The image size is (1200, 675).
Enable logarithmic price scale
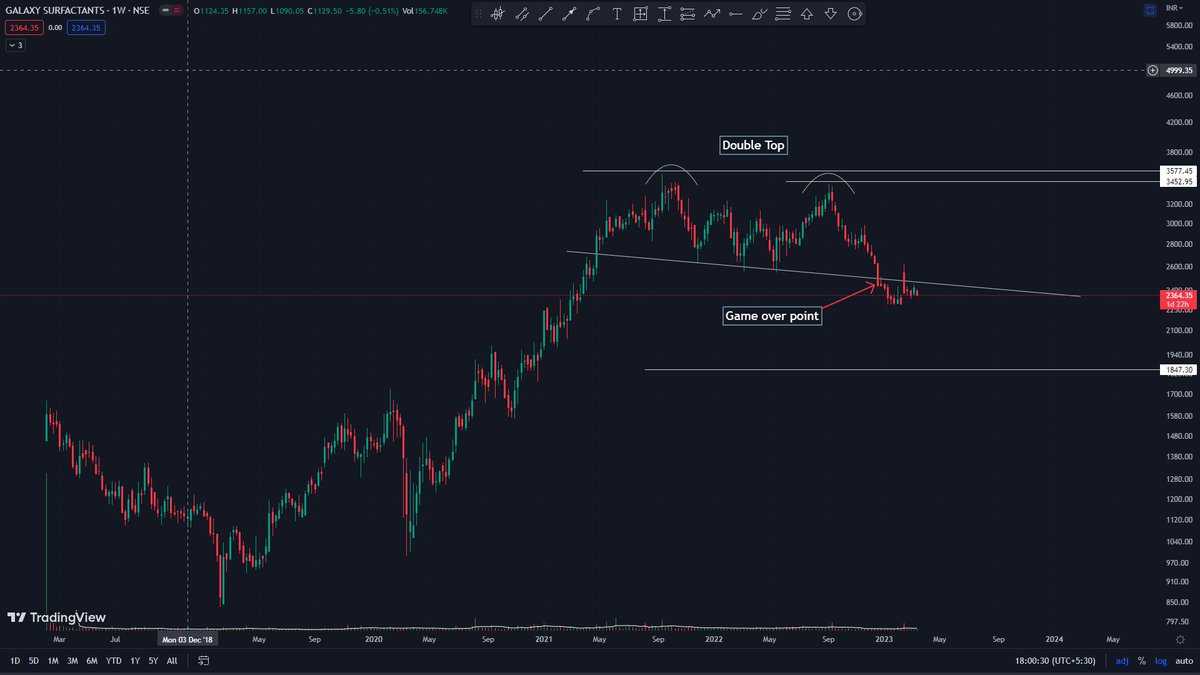pyautogui.click(x=1159, y=661)
